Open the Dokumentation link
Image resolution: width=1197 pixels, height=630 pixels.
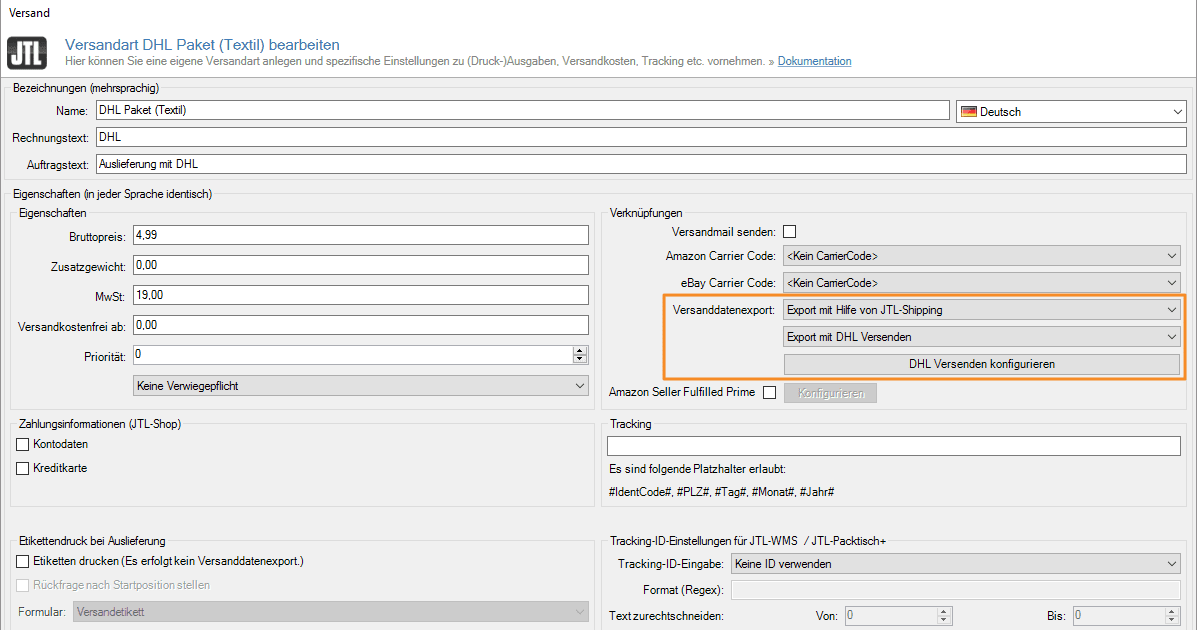coord(814,61)
